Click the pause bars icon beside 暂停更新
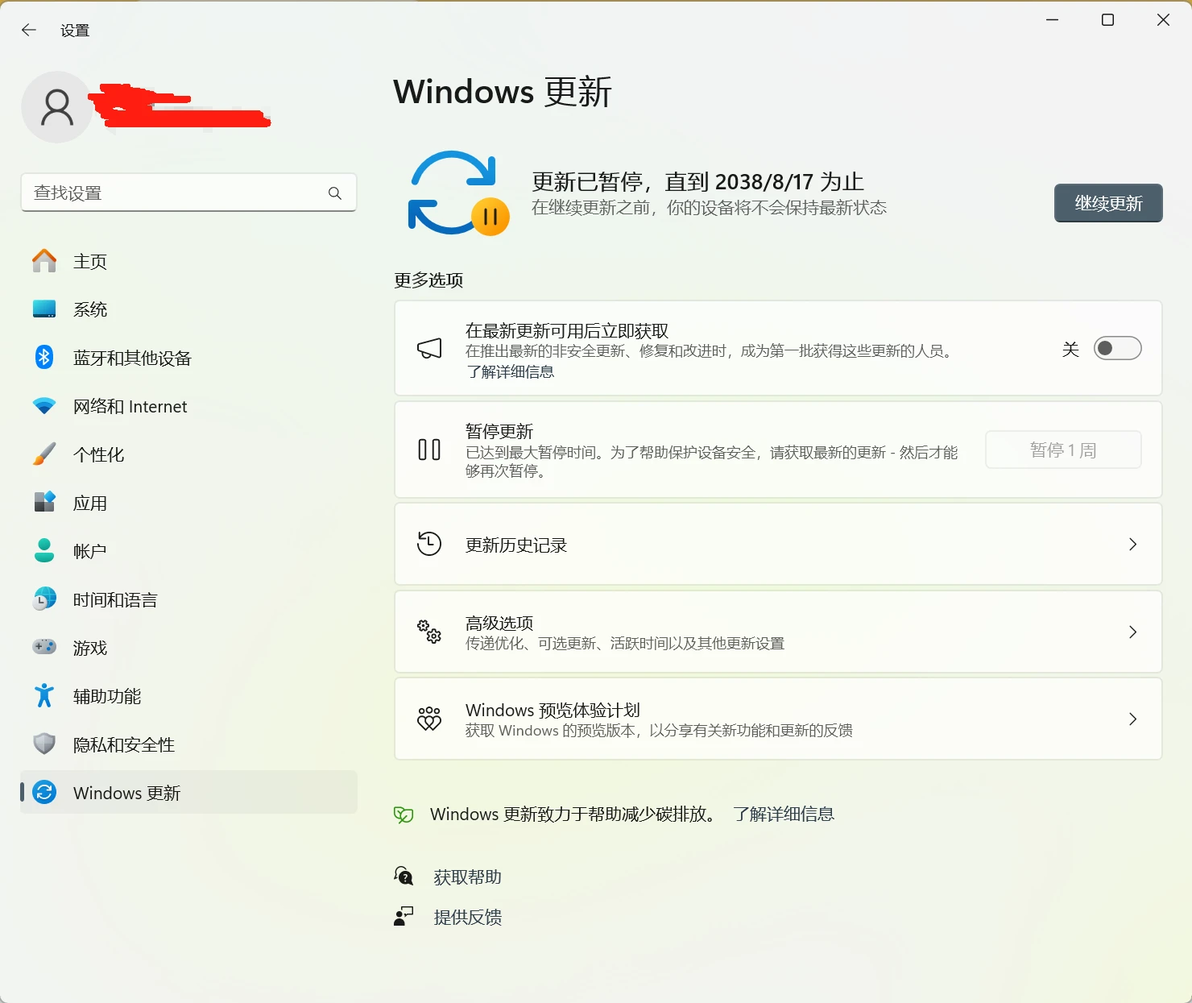Viewport: 1192px width, 1003px height. 430,449
